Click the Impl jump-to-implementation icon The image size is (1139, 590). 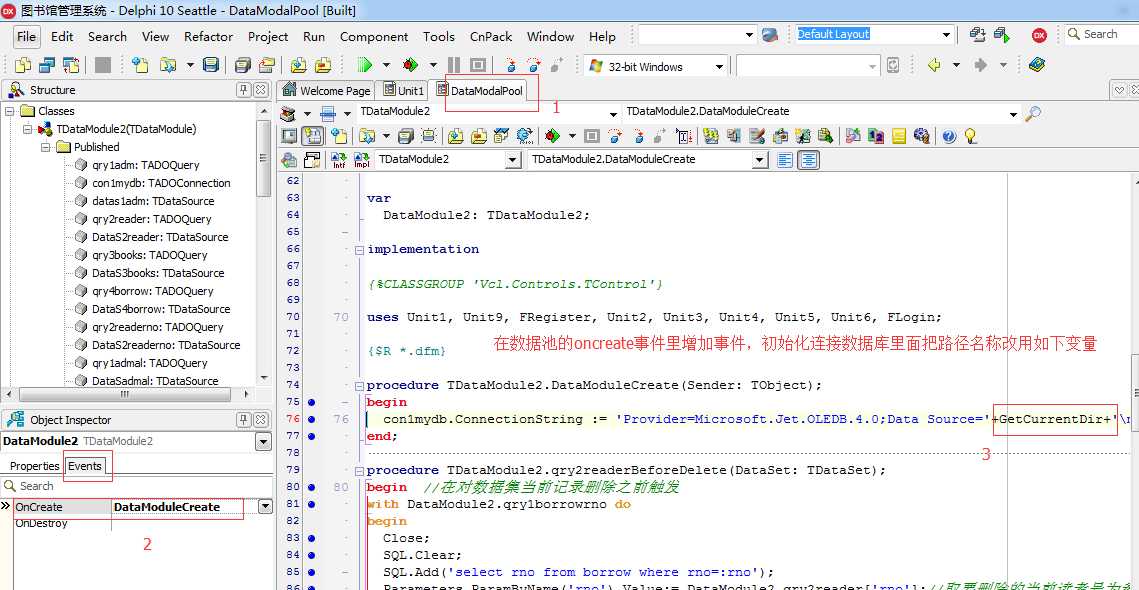coord(361,160)
